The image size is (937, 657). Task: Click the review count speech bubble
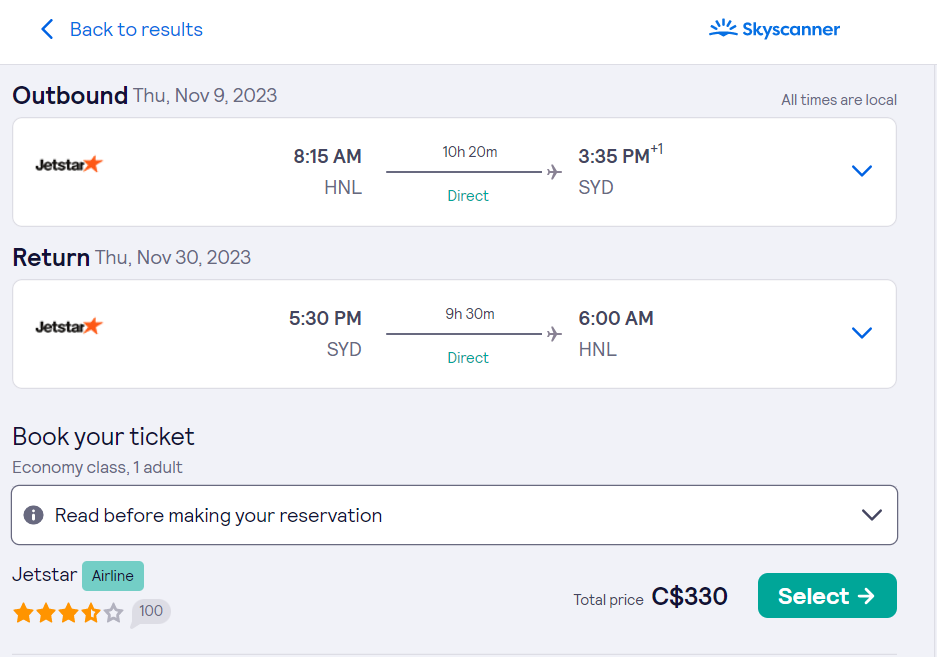(x=151, y=612)
